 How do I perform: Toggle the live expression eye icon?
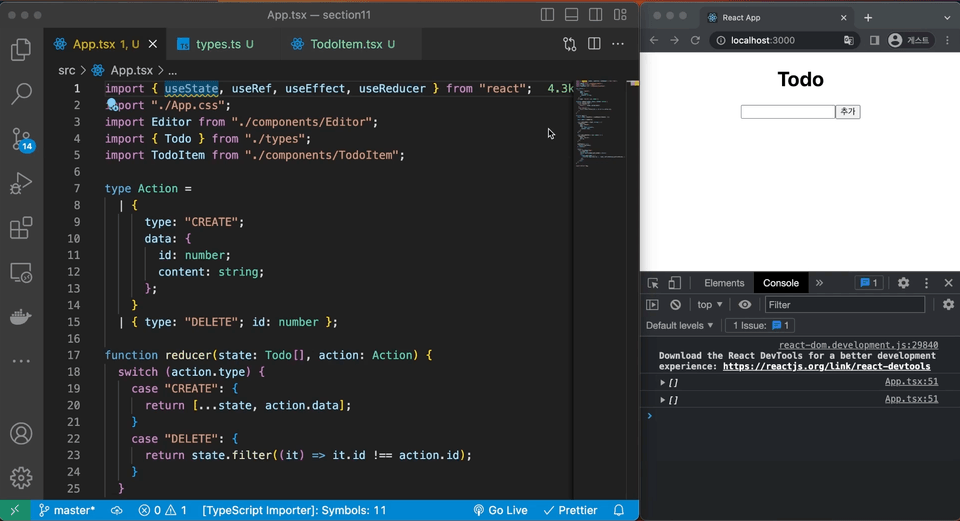(x=745, y=305)
